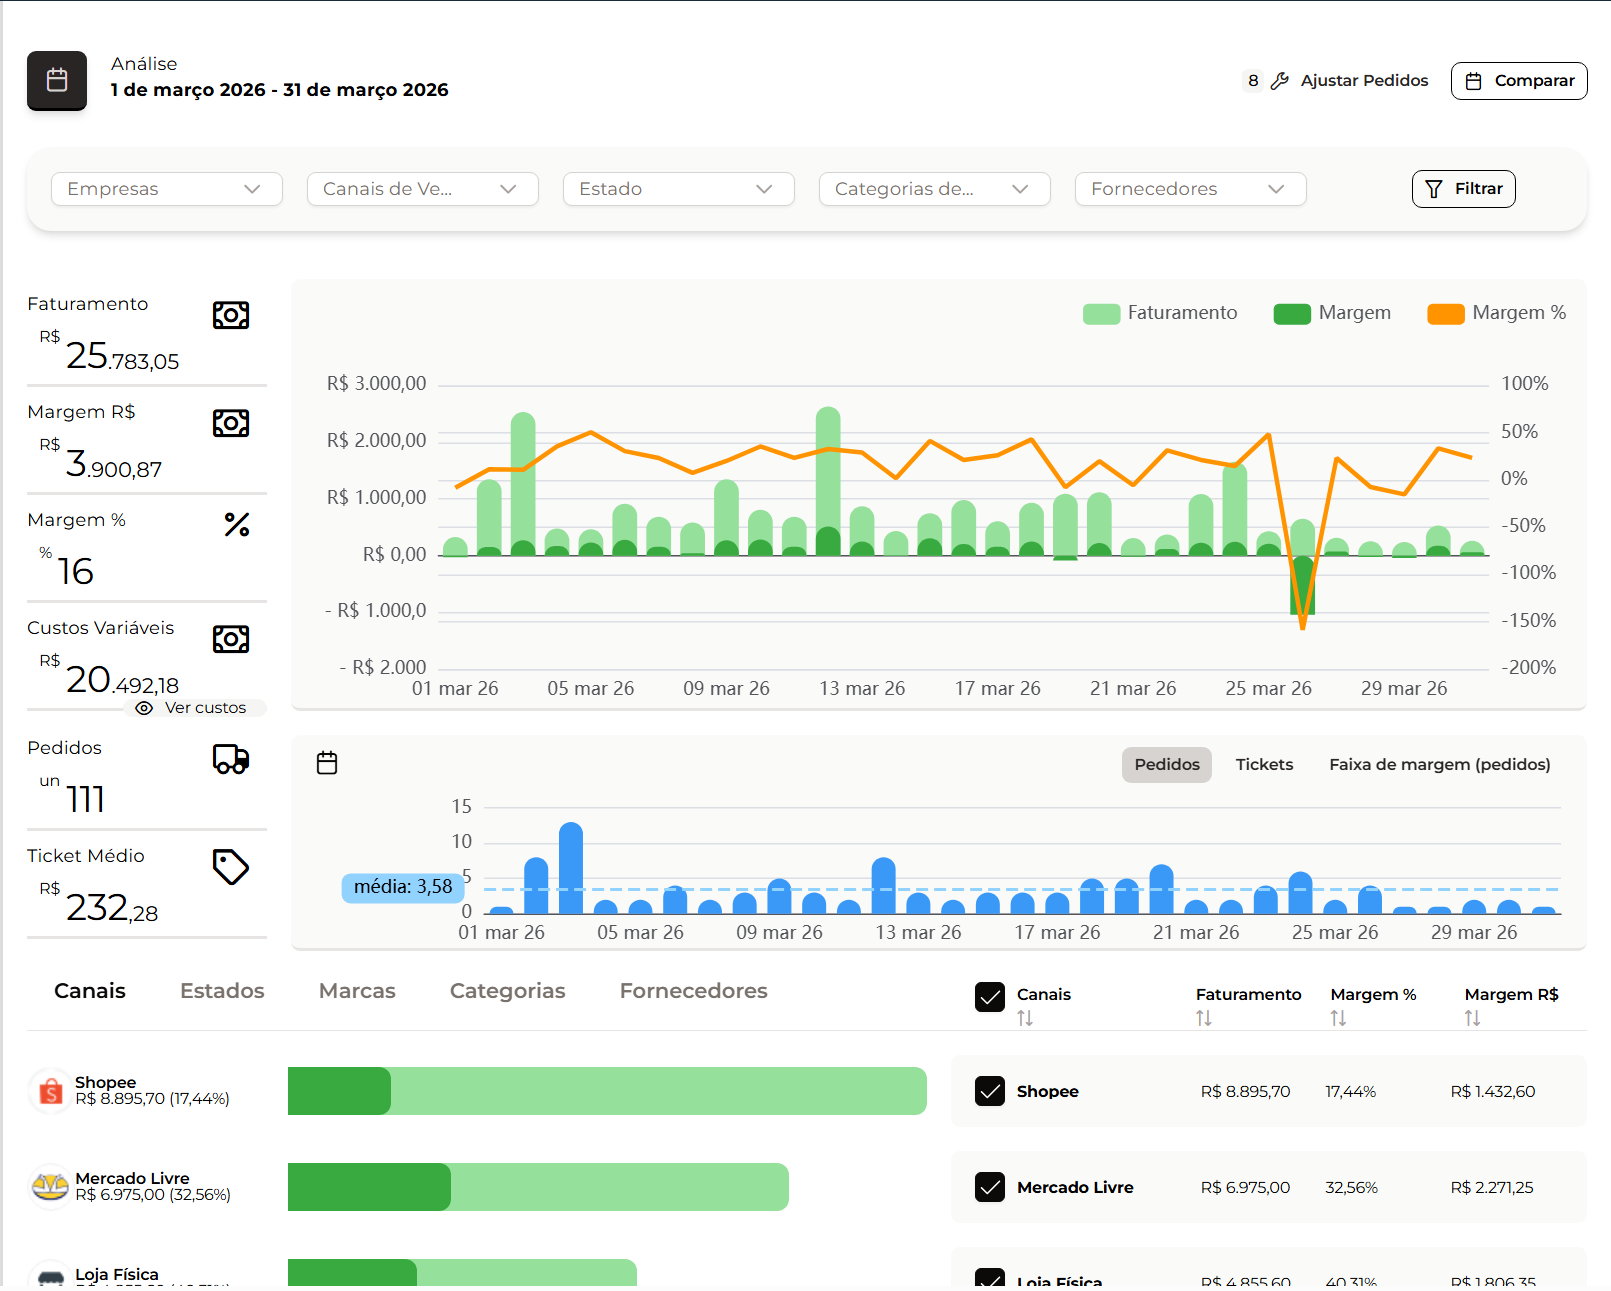The height and width of the screenshot is (1291, 1611).
Task: Click the Ticket Médio tag icon
Action: (x=231, y=867)
